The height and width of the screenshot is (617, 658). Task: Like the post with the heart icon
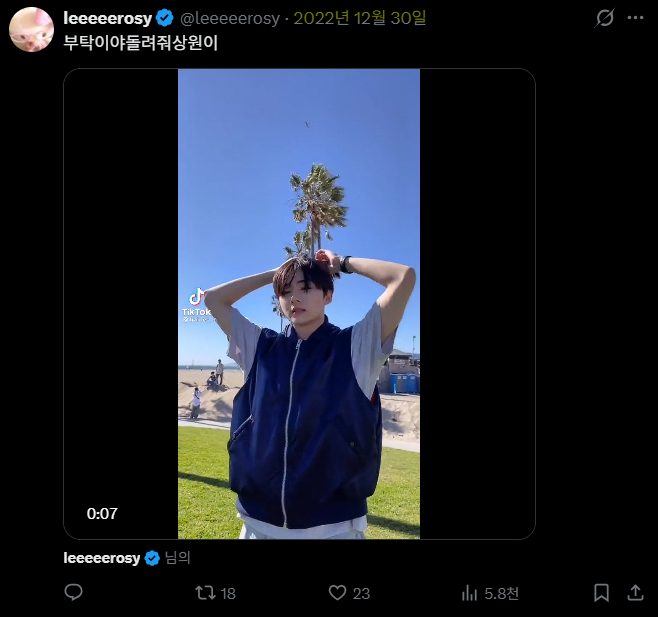[x=338, y=593]
